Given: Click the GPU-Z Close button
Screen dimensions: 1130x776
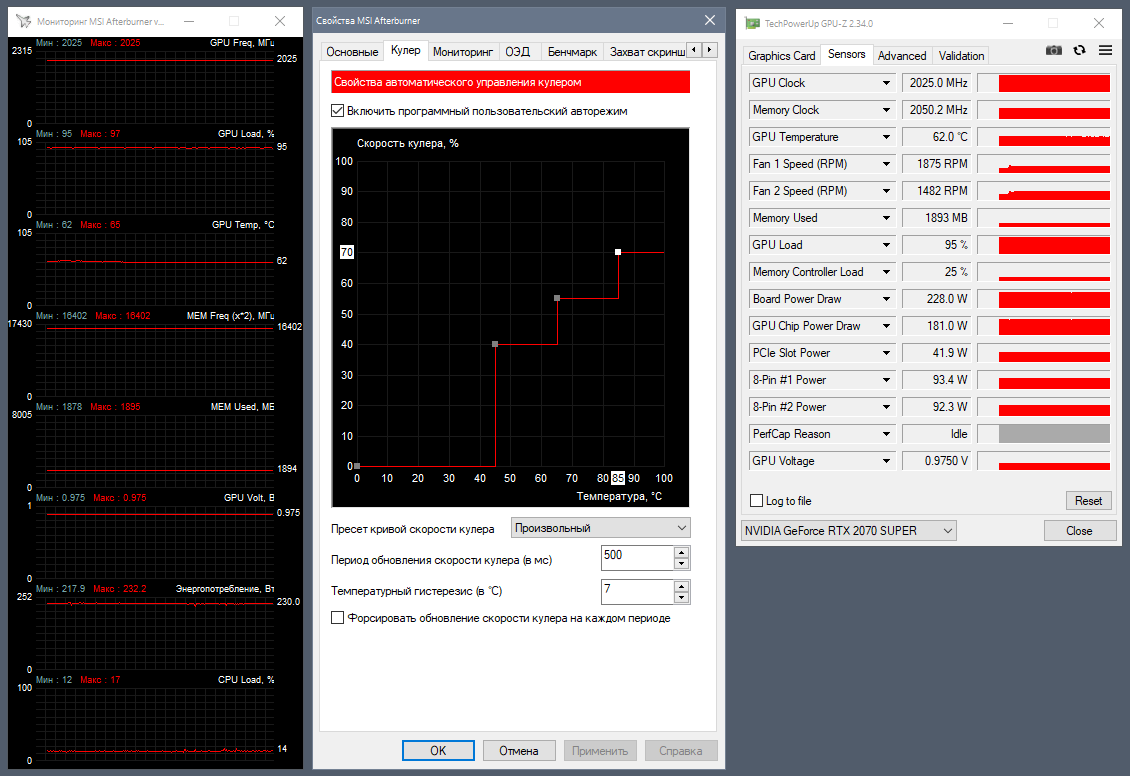Looking at the screenshot, I should point(1080,531).
